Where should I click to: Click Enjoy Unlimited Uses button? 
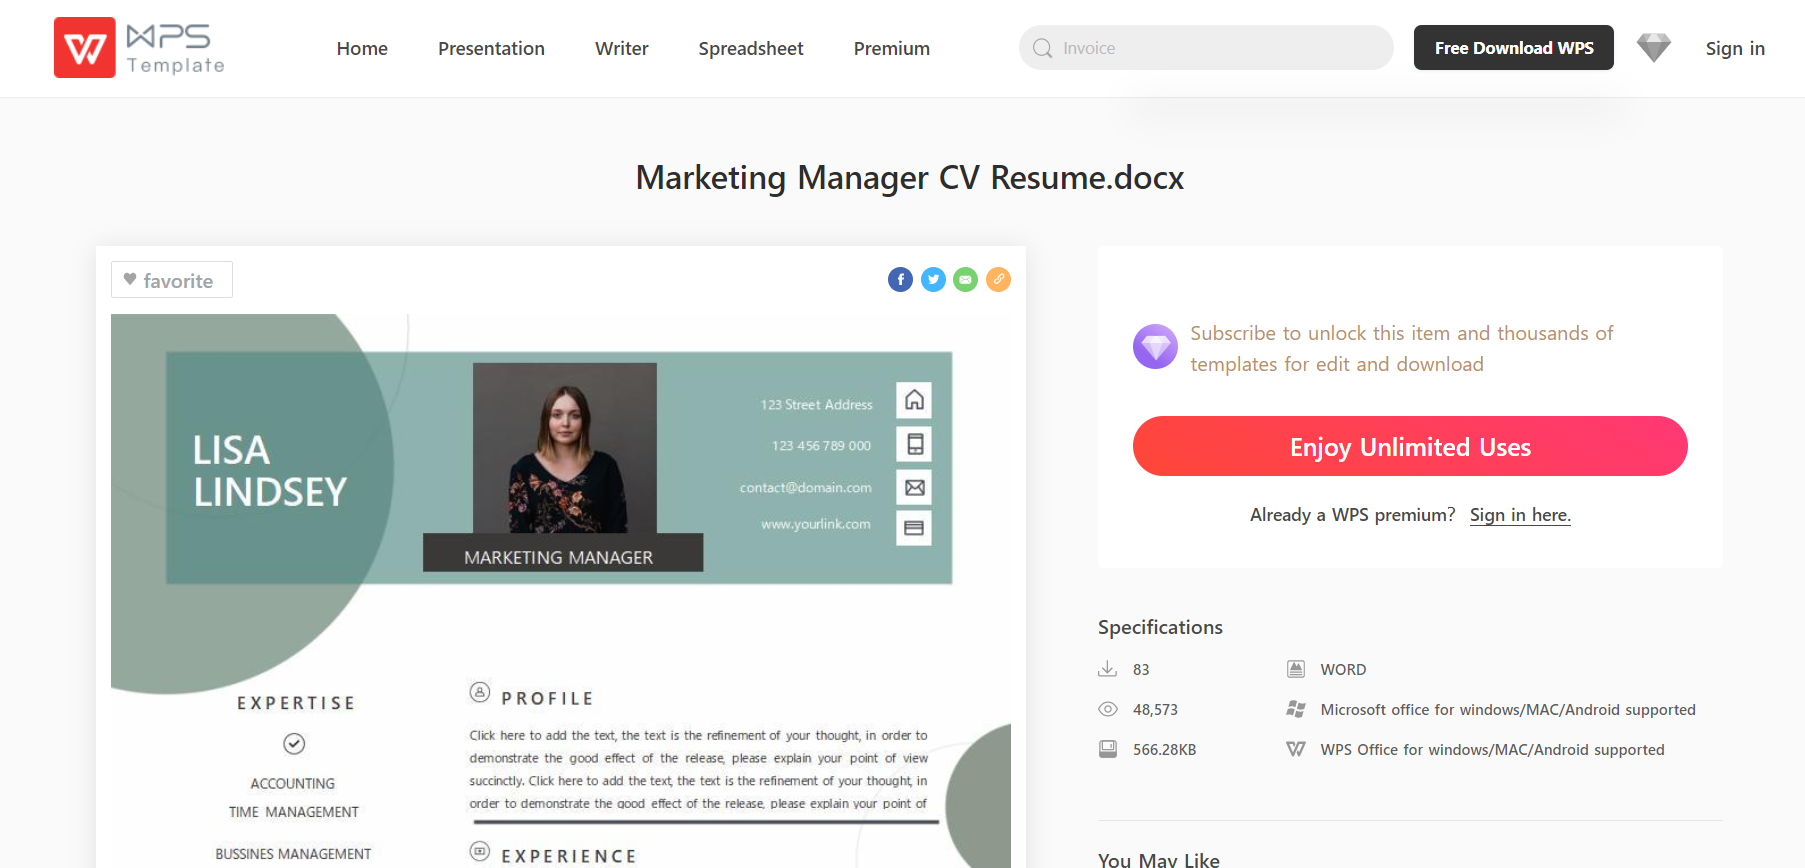(1410, 446)
